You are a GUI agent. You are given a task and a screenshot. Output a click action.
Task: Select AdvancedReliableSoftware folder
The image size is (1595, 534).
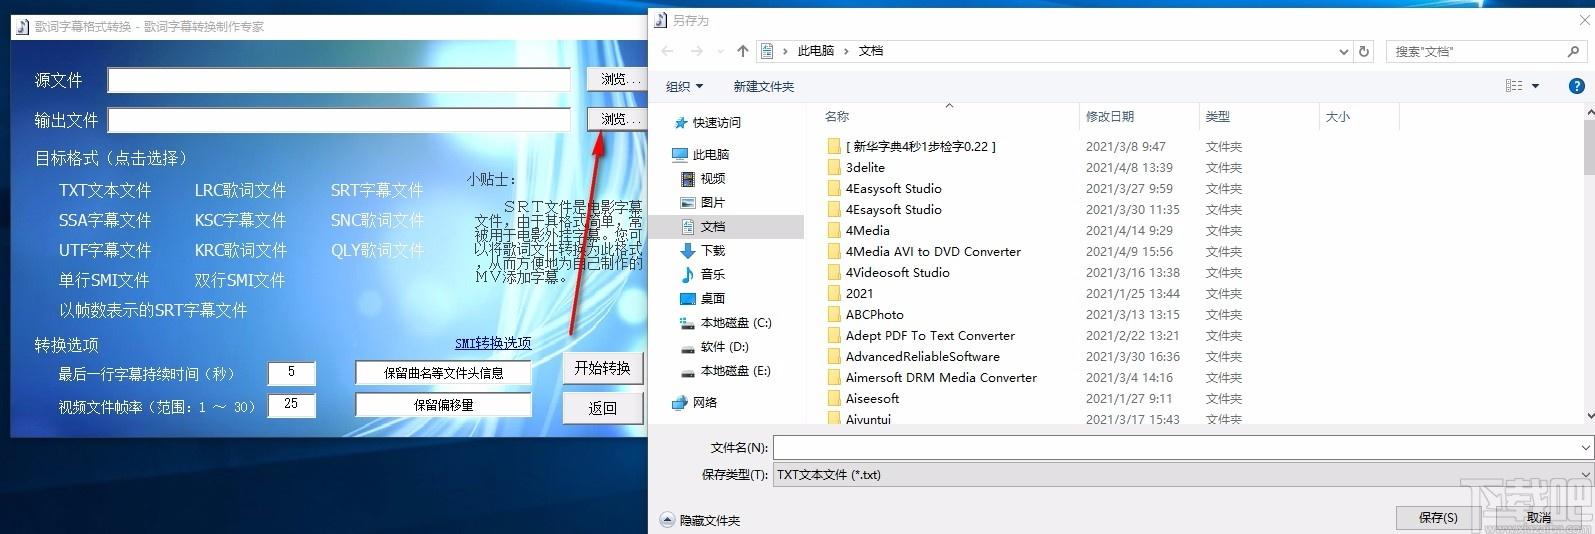pos(922,357)
